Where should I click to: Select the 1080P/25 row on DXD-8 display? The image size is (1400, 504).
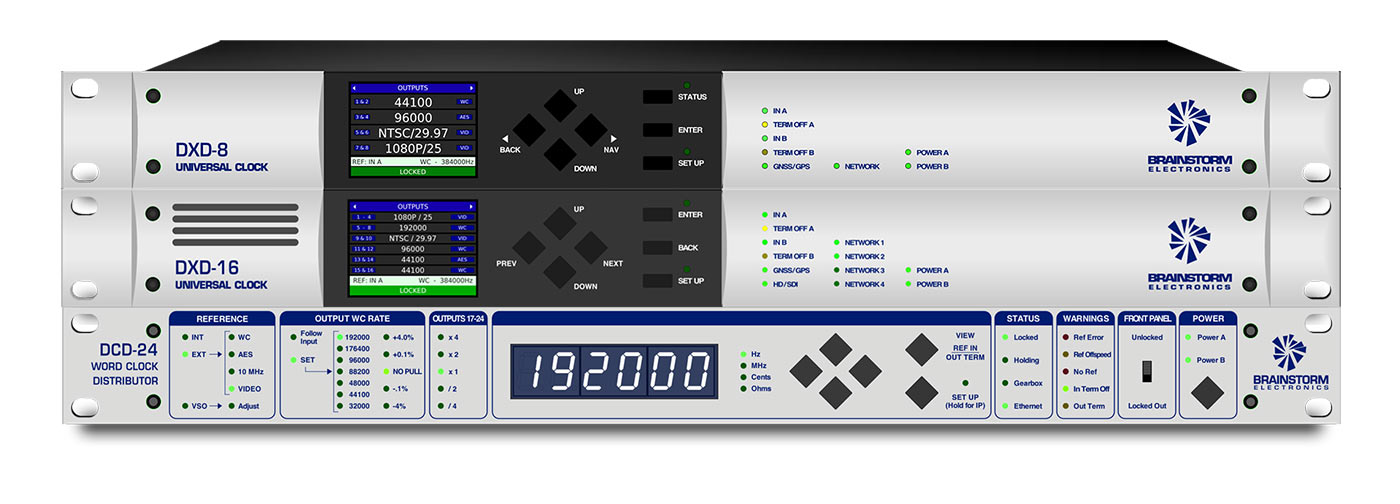[x=413, y=147]
